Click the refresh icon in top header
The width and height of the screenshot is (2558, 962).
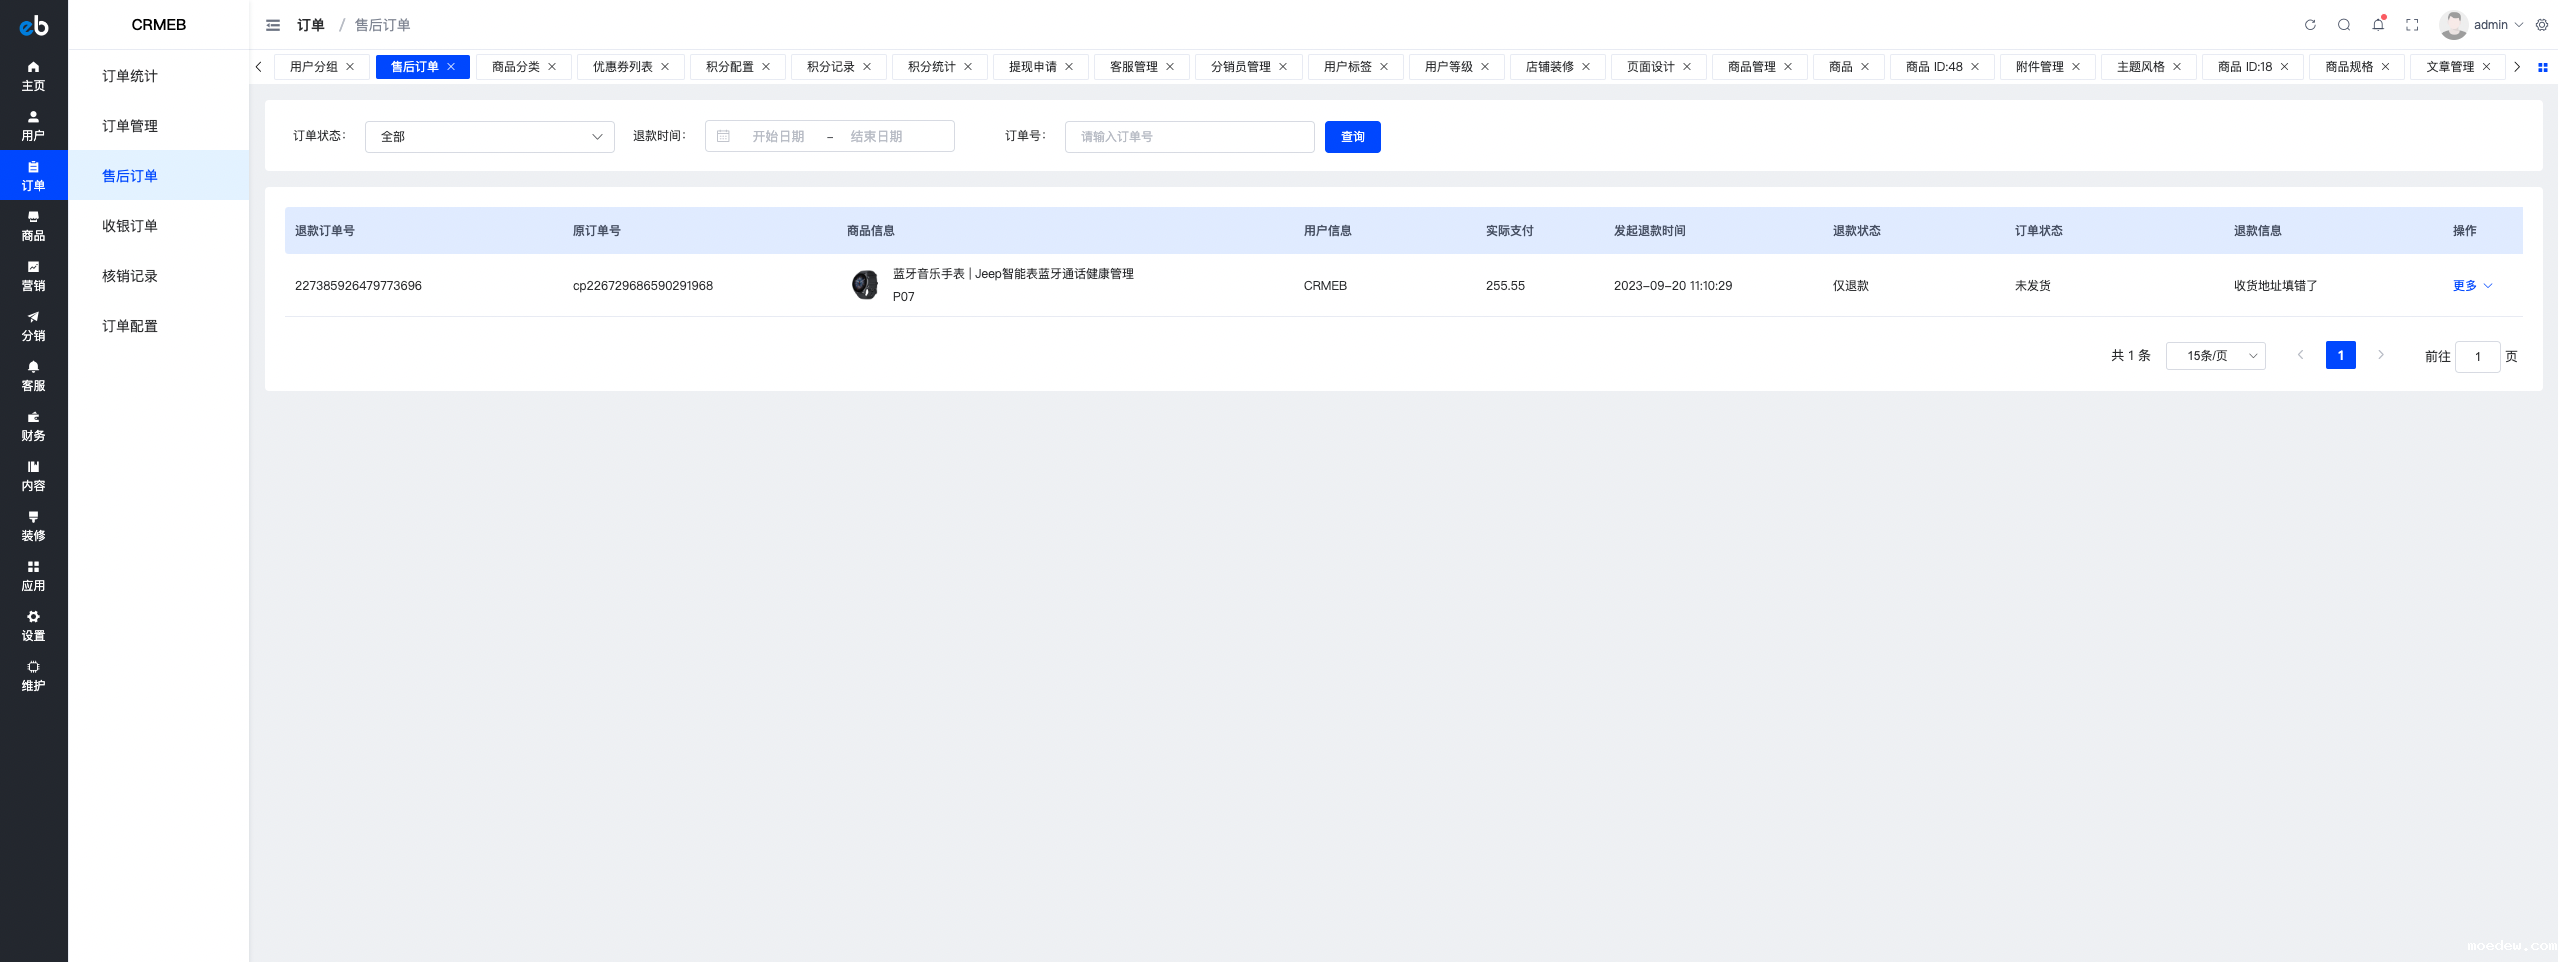pos(2310,25)
